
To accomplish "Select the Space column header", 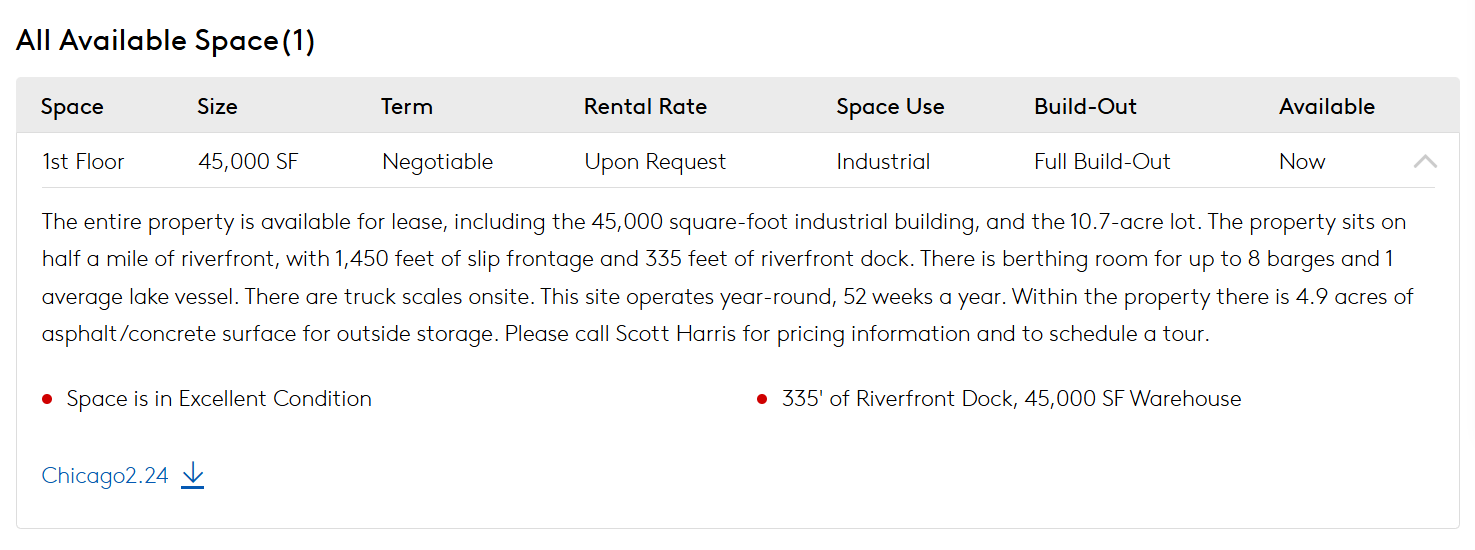I will pyautogui.click(x=72, y=106).
